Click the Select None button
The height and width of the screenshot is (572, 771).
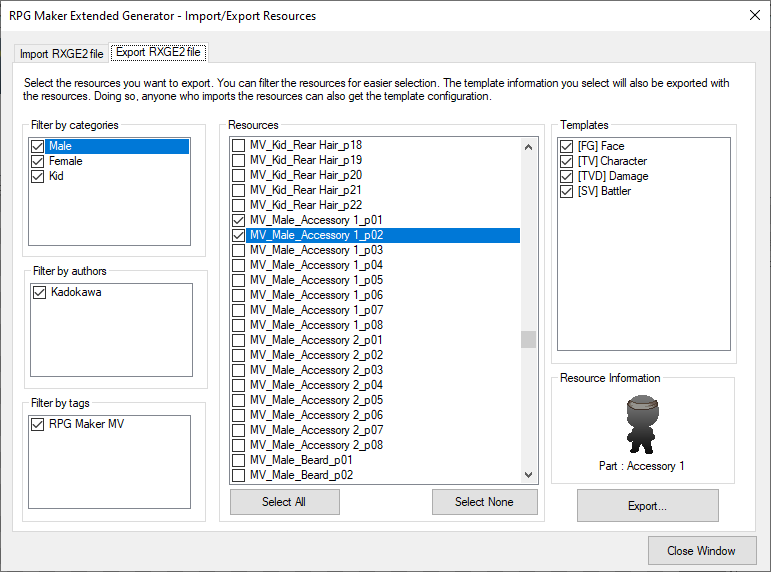pos(485,502)
